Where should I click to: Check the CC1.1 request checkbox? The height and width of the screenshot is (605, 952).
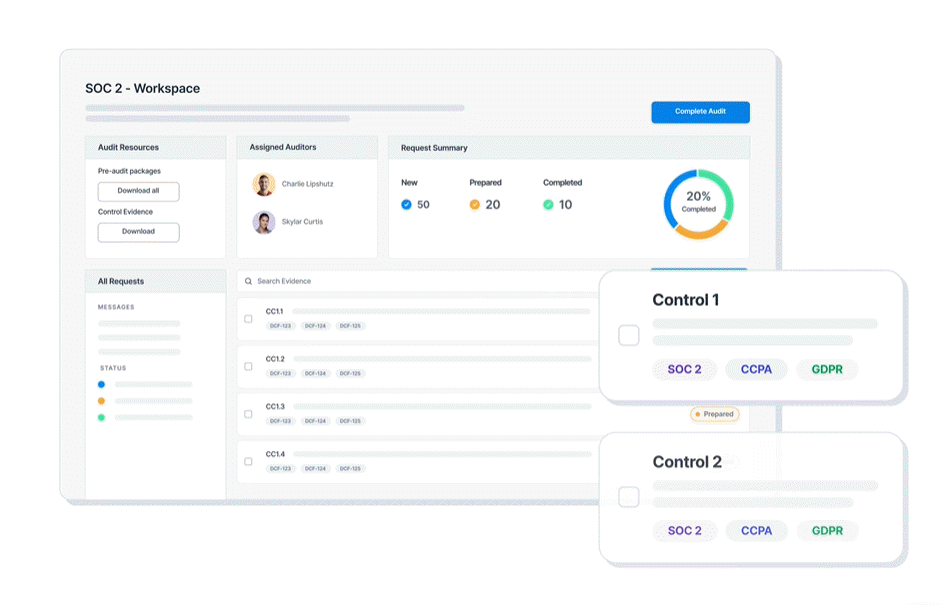249,319
